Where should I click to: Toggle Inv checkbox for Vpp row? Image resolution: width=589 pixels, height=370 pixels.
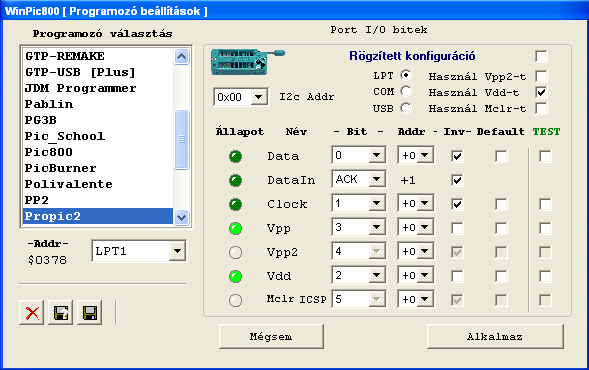pyautogui.click(x=457, y=228)
